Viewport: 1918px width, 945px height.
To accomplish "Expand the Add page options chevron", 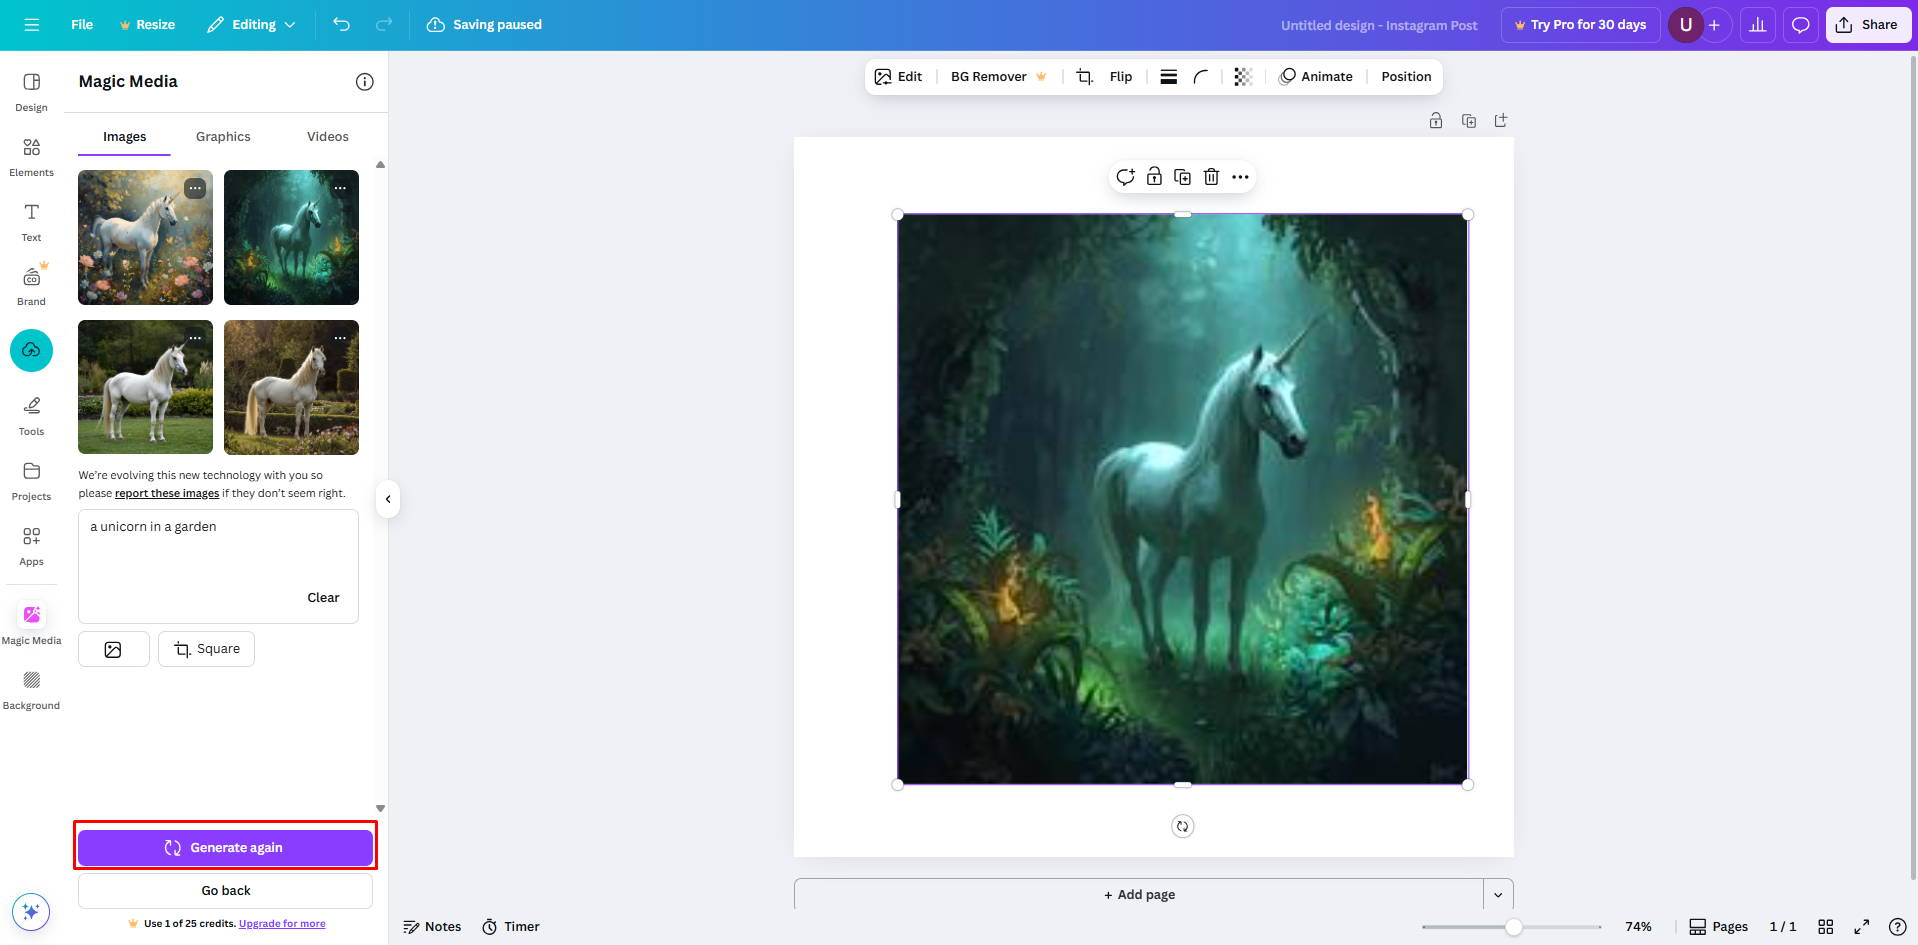I will 1498,895.
